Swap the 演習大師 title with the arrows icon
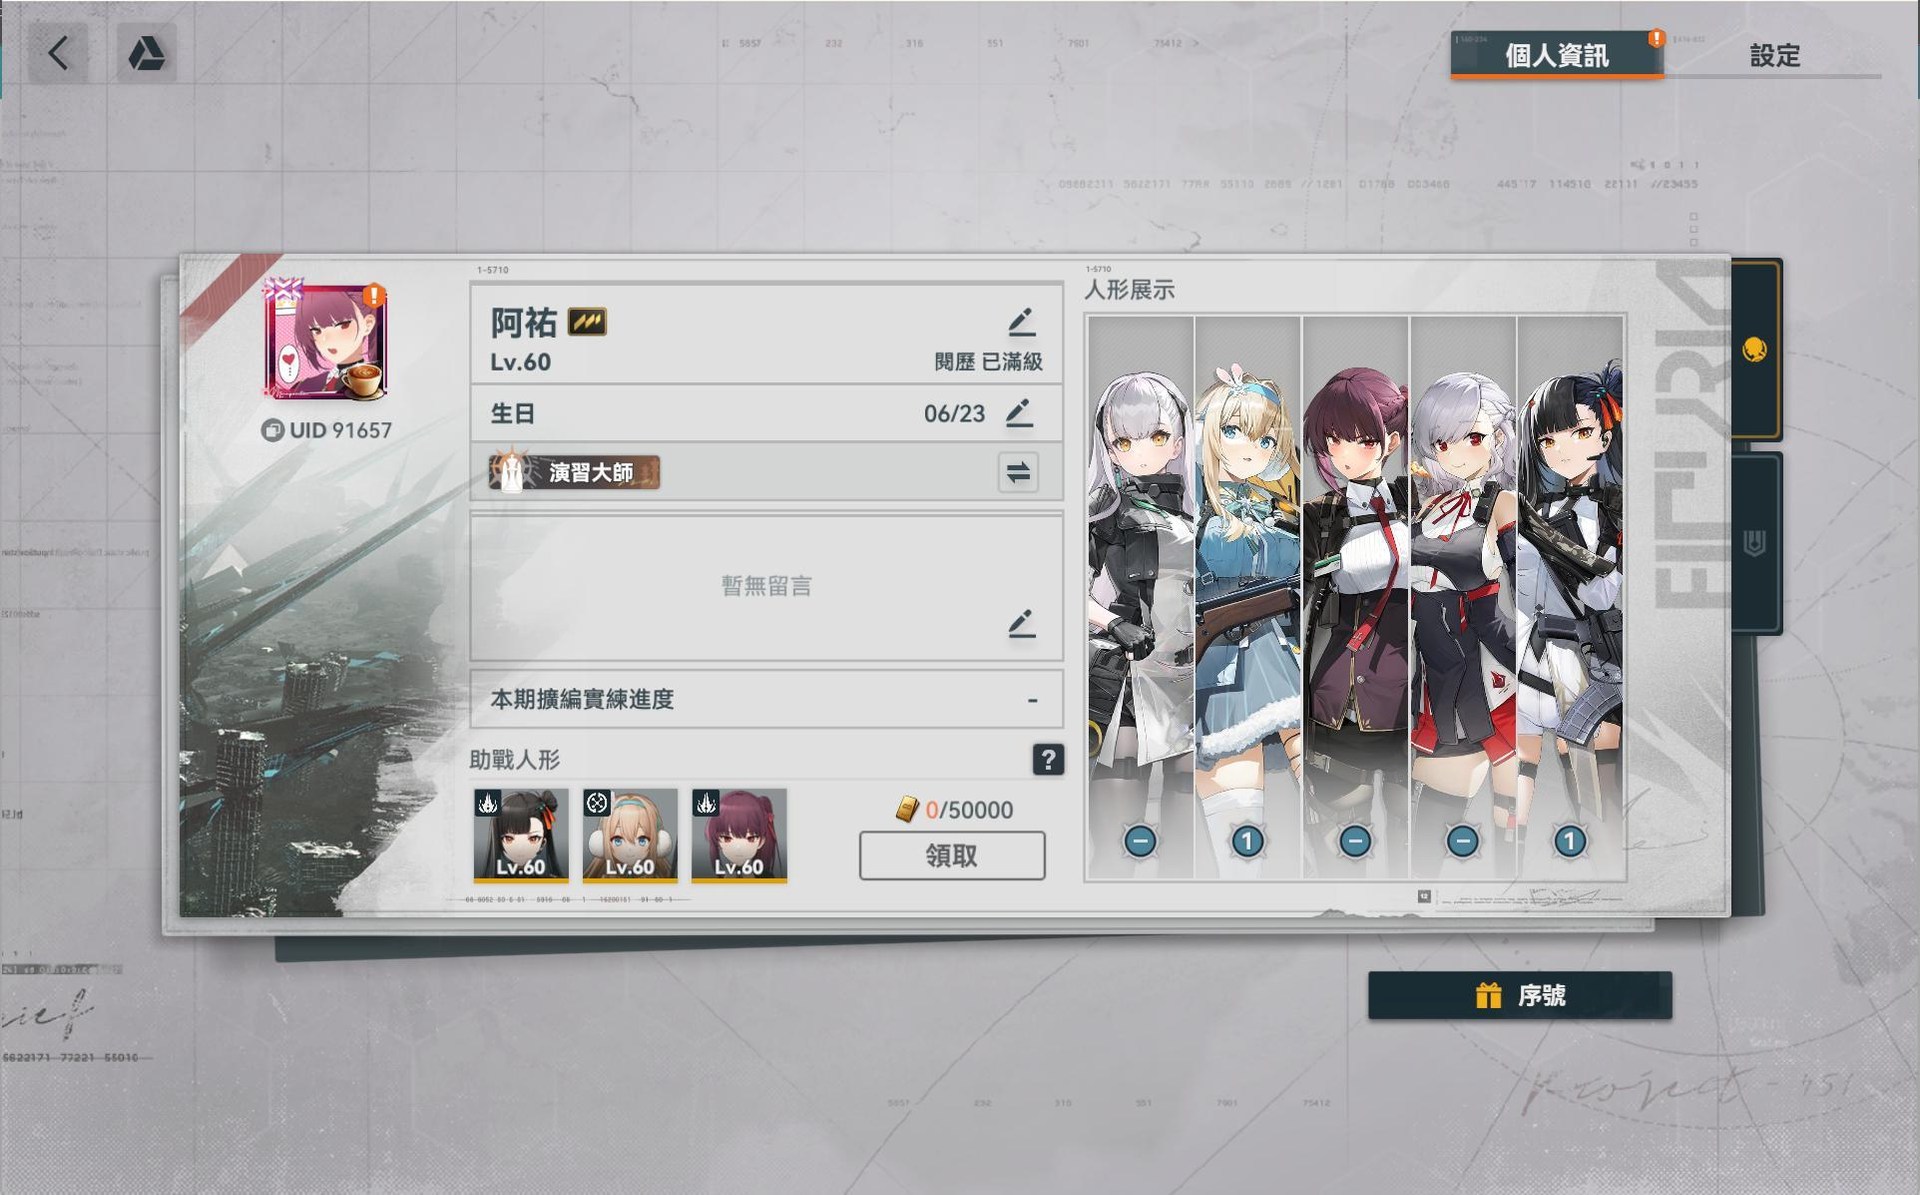Image resolution: width=1920 pixels, height=1195 pixels. 1018,472
